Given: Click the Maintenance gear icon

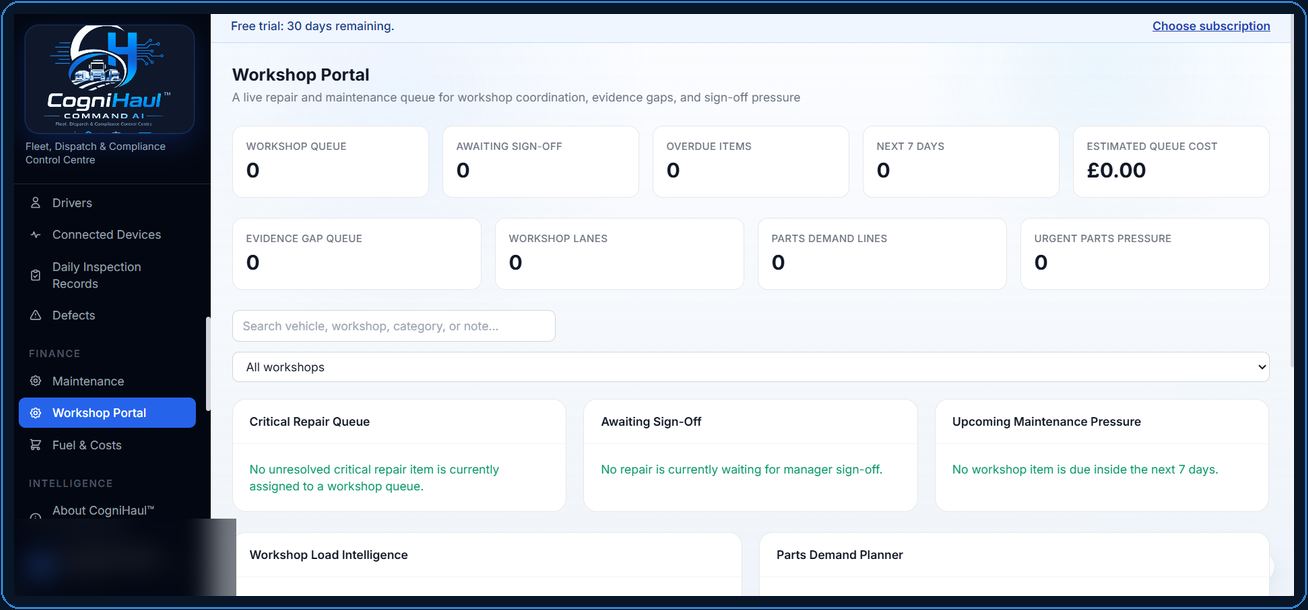Looking at the screenshot, I should (x=36, y=381).
